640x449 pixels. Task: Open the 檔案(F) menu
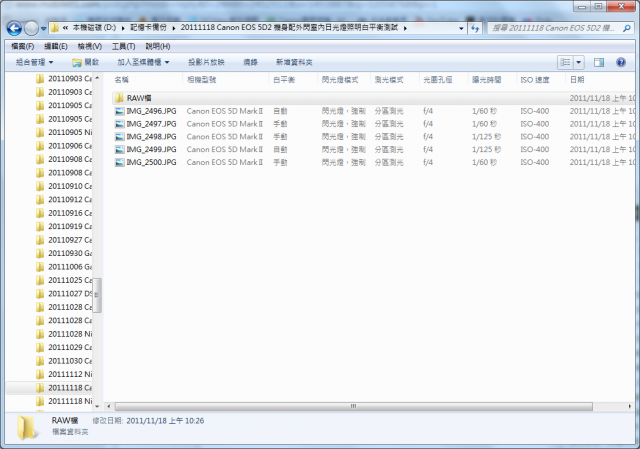tap(22, 47)
